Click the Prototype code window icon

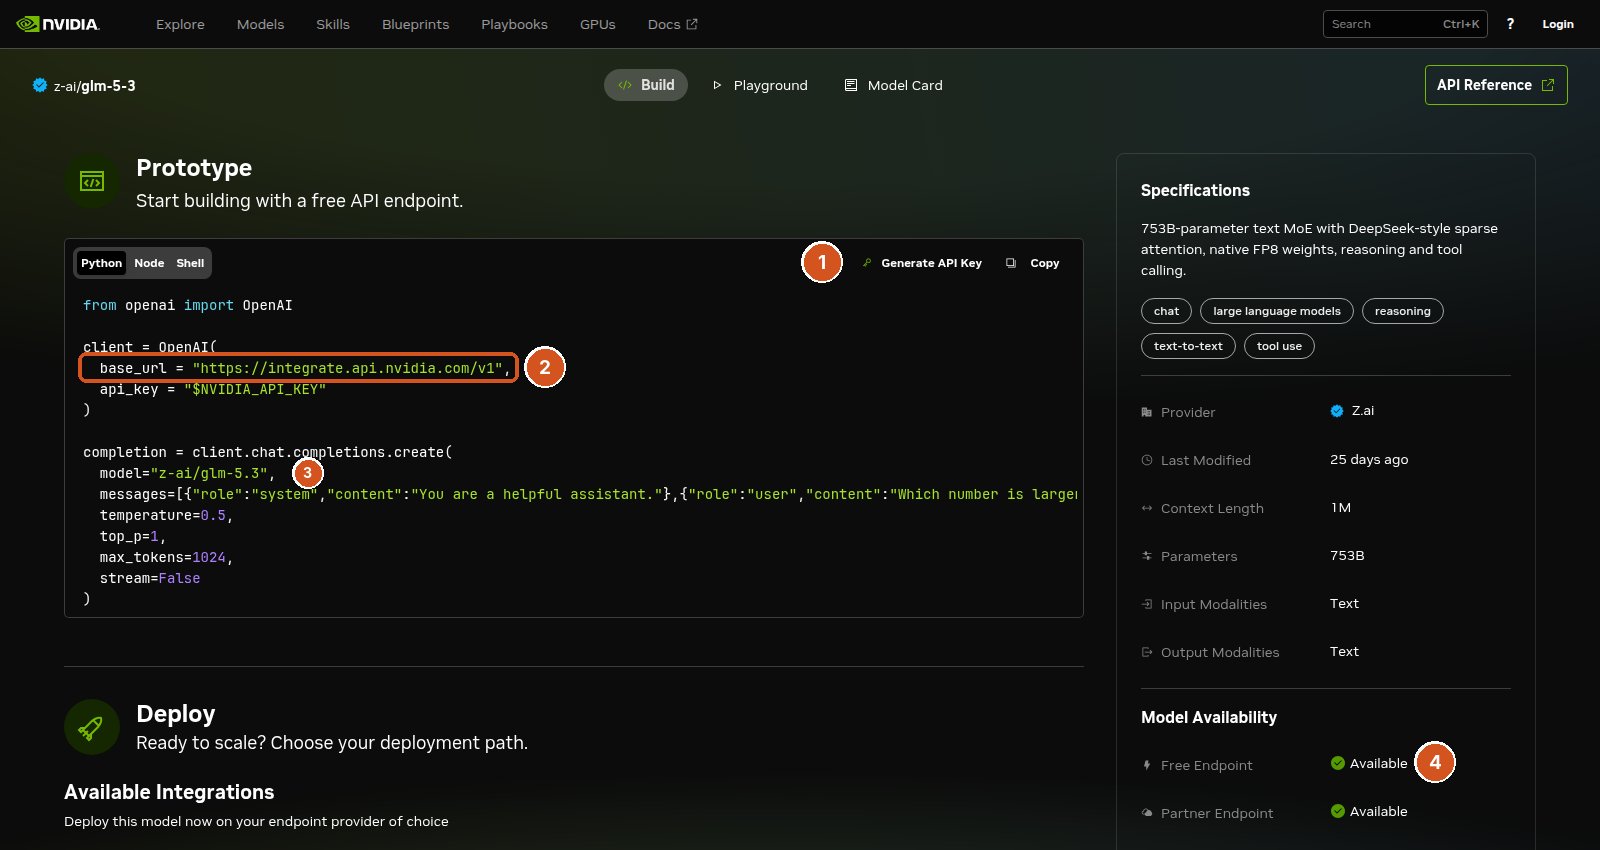point(92,181)
